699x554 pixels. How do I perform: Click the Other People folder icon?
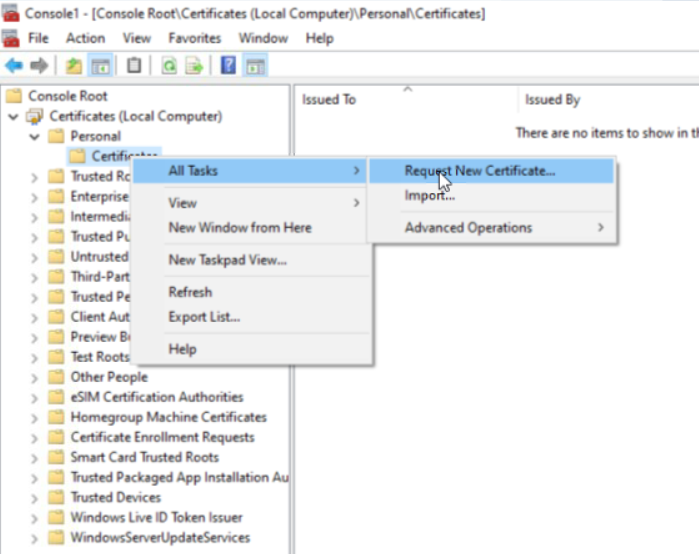click(56, 377)
